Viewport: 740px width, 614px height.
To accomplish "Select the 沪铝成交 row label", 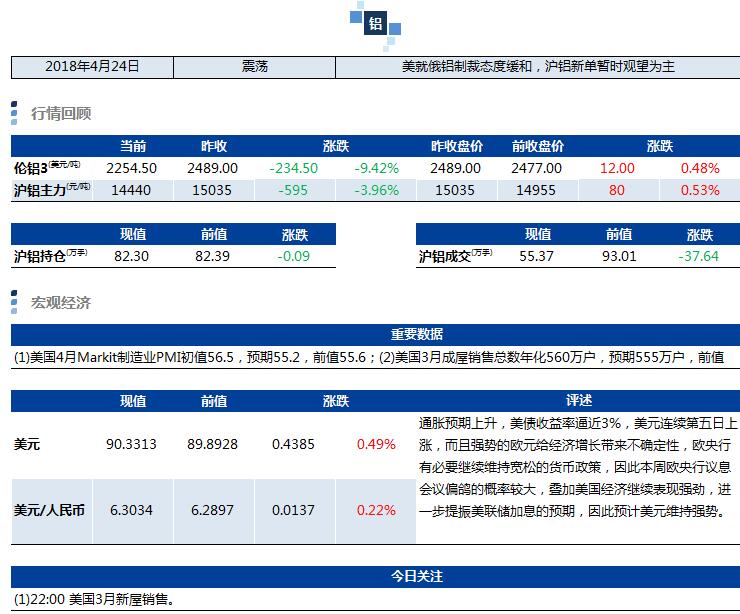I will coord(455,256).
